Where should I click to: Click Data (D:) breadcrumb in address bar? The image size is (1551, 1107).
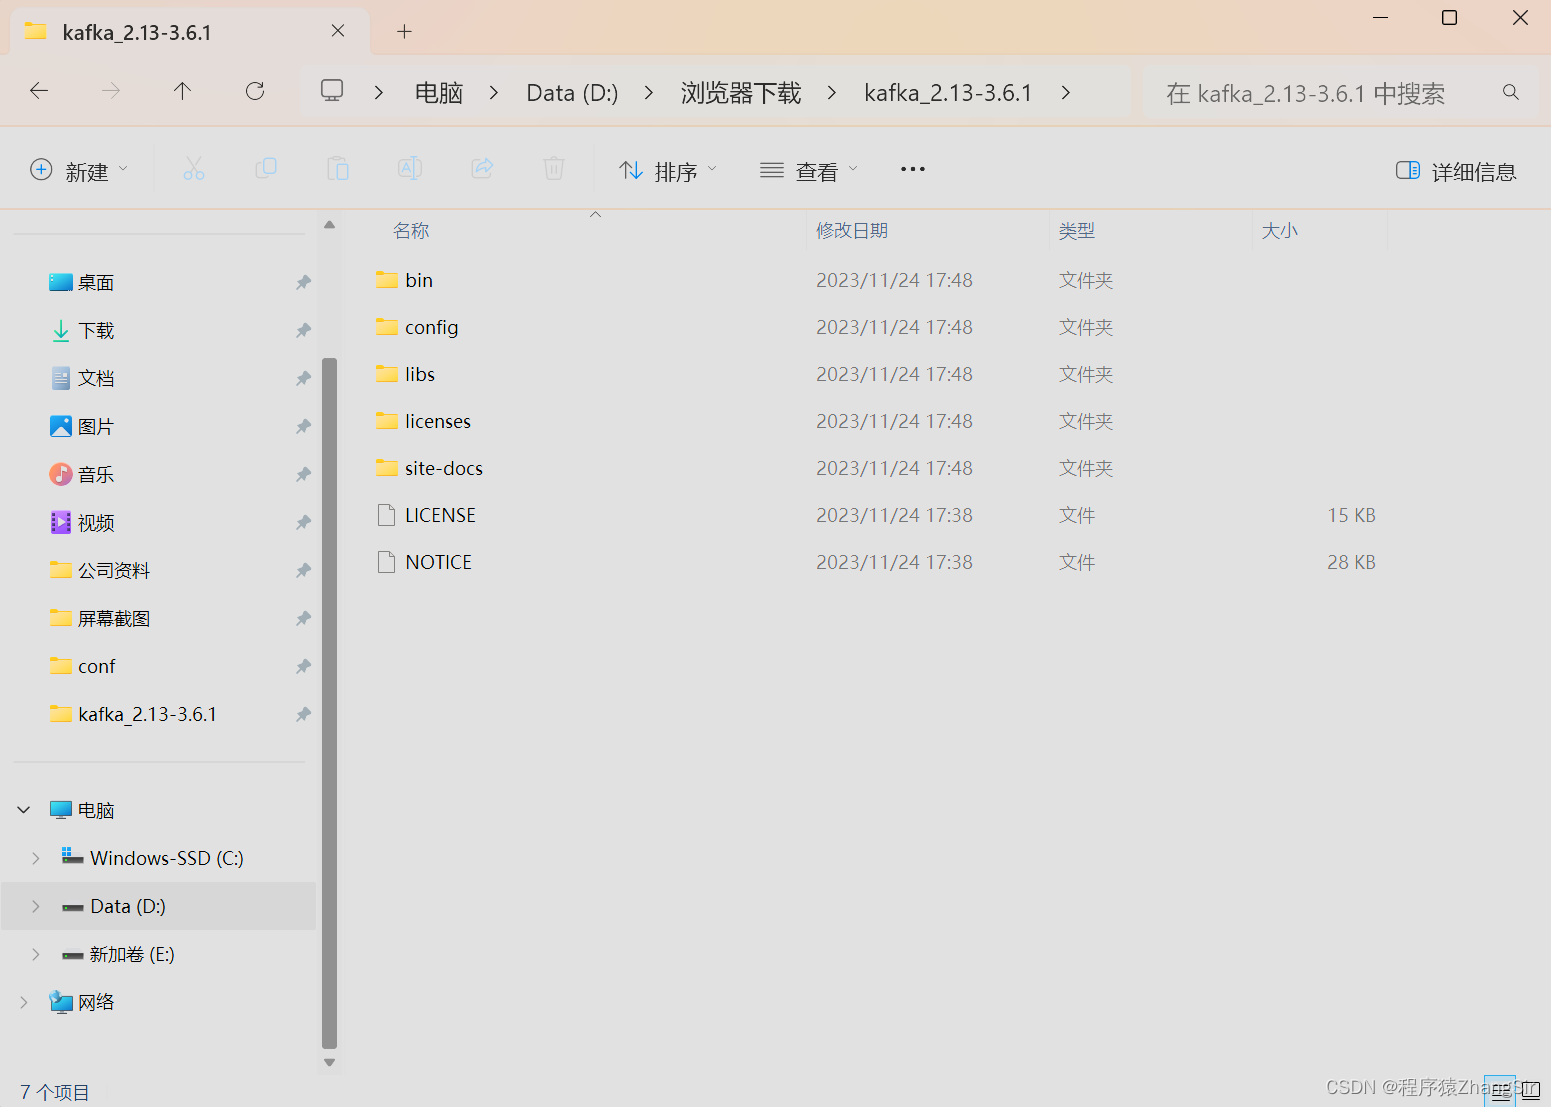coord(572,93)
